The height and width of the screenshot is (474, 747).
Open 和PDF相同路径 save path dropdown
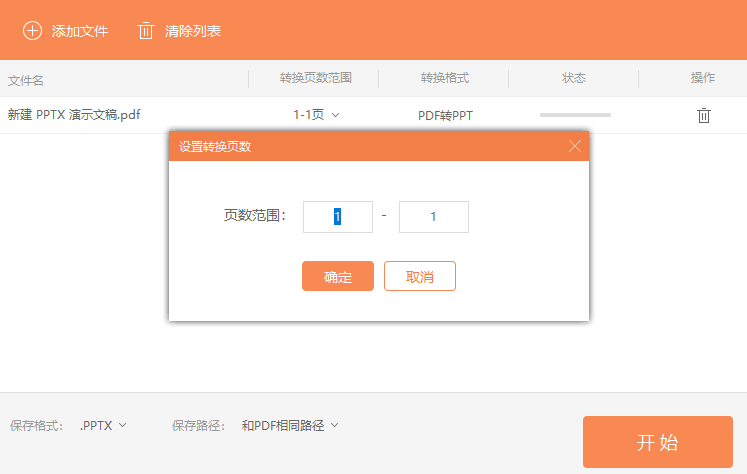(290, 425)
